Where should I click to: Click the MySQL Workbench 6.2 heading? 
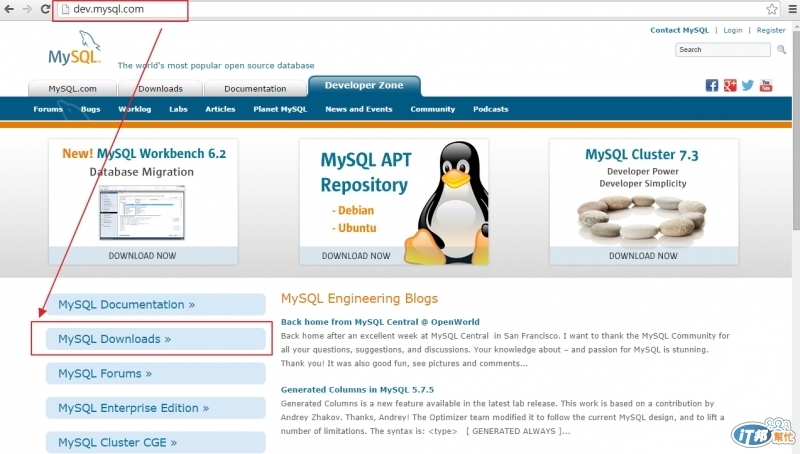click(144, 154)
